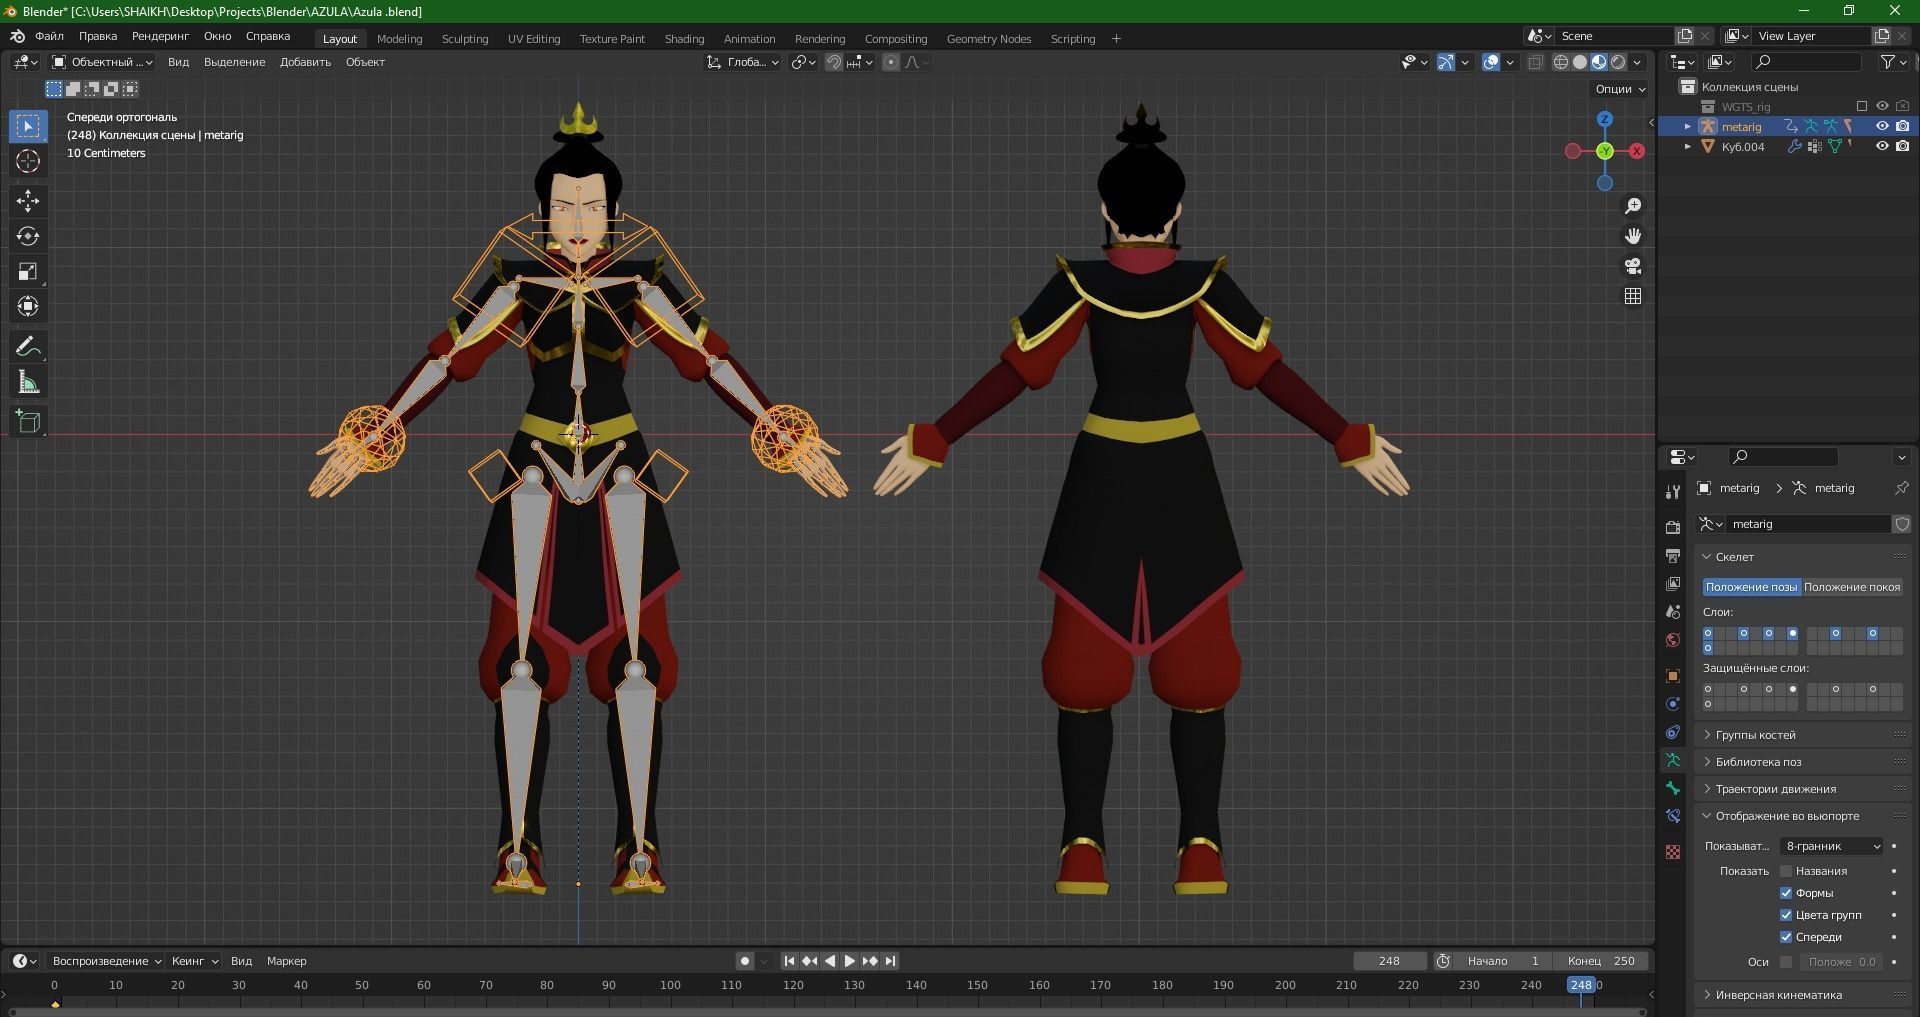This screenshot has height=1017, width=1920.
Task: Open the Bone properties tab icon
Action: click(x=1673, y=788)
